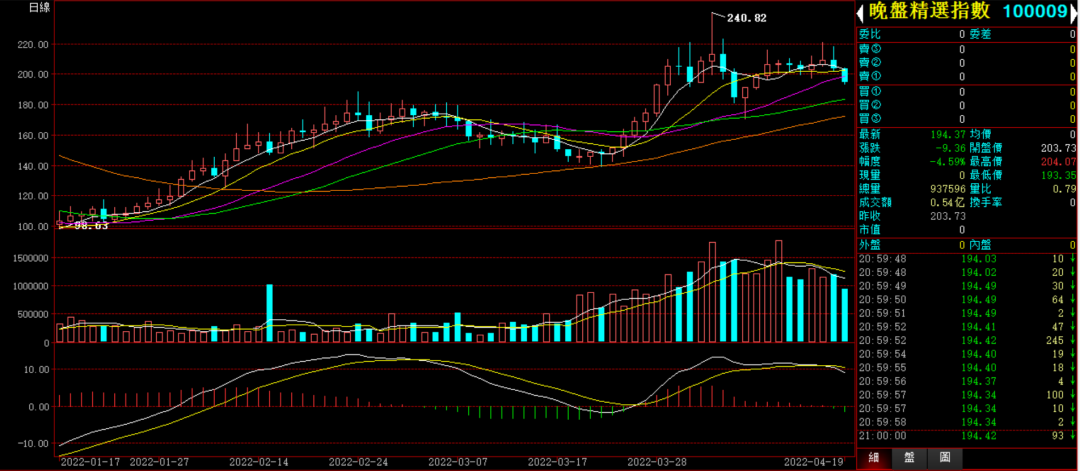Select the 20:59:51 tick row
This screenshot has width=1080, height=471.
tap(967, 313)
